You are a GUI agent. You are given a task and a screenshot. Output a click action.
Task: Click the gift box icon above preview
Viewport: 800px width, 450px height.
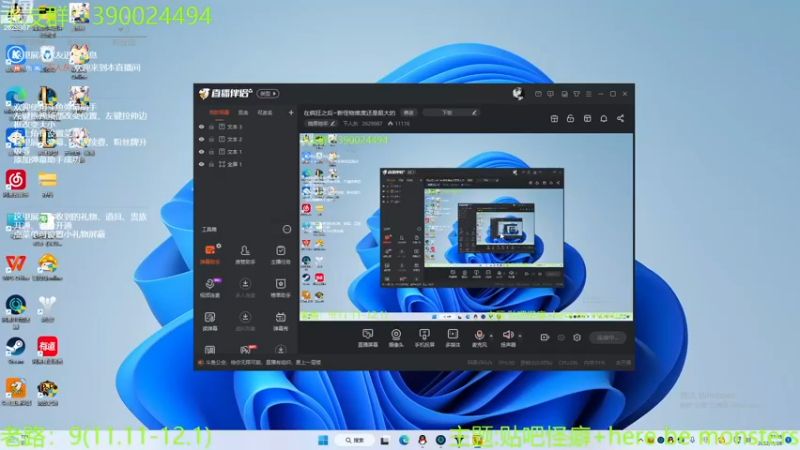[554, 118]
